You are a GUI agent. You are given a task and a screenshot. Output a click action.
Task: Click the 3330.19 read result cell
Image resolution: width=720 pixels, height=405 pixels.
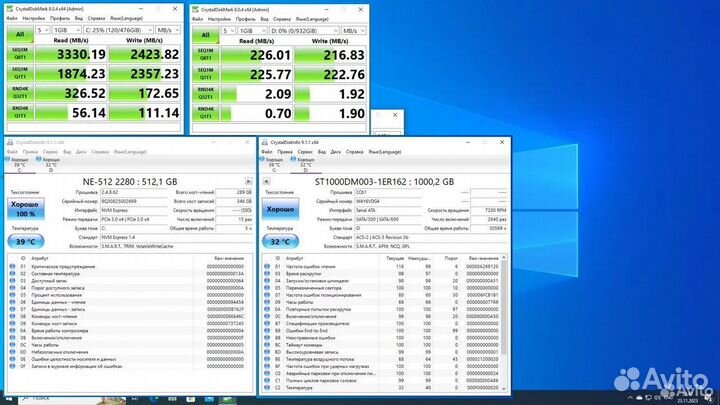(x=71, y=54)
